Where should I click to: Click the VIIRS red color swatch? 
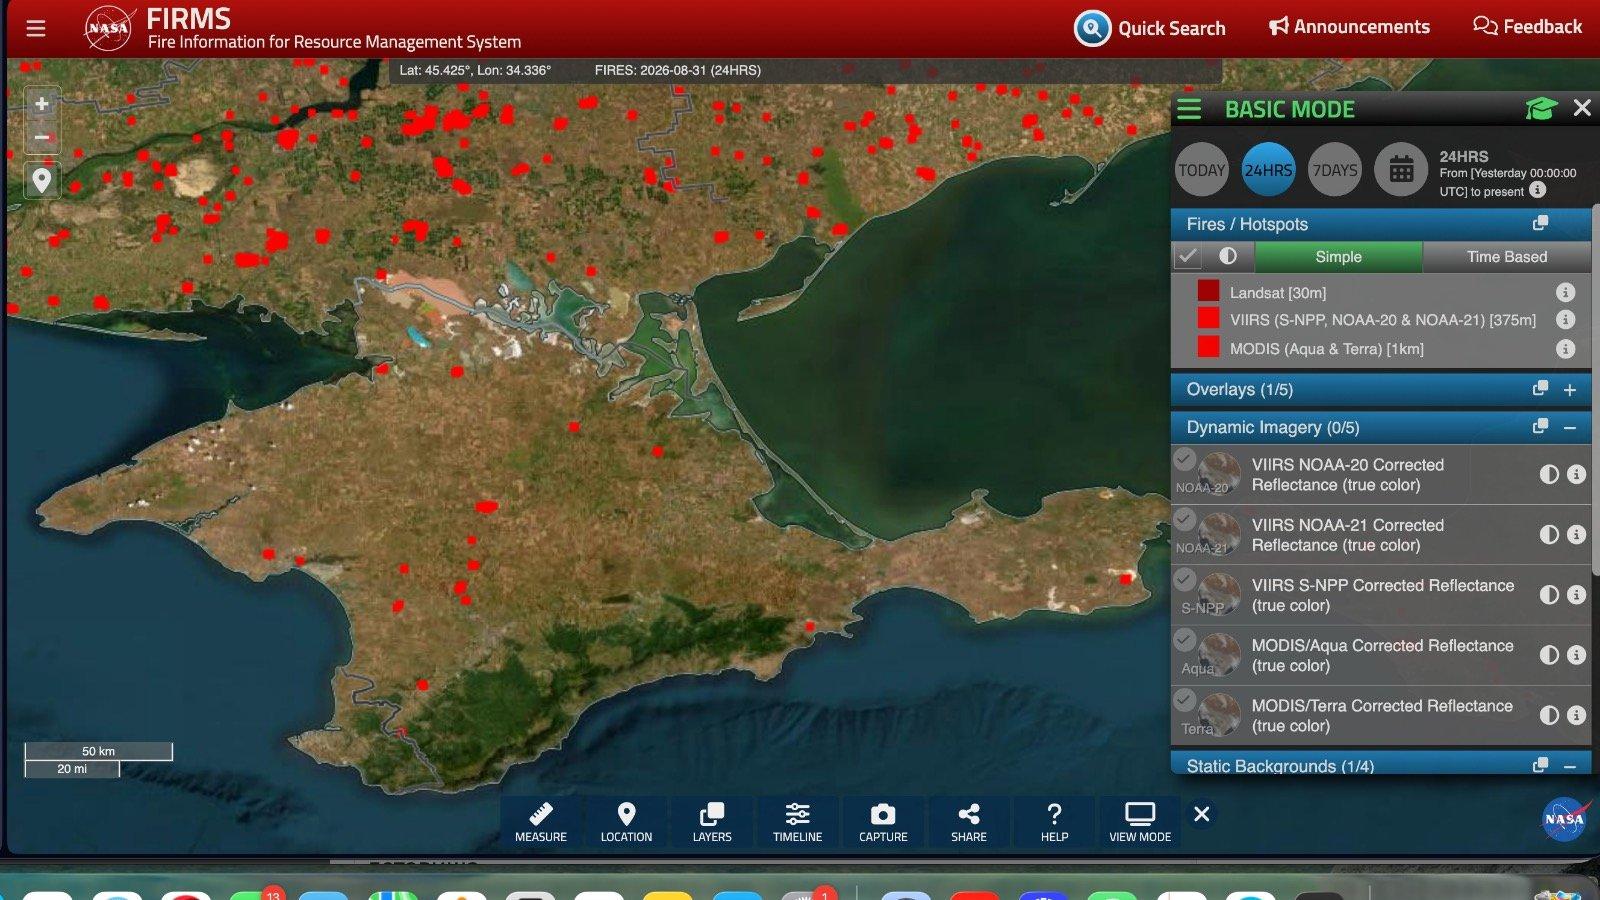[x=1208, y=318]
